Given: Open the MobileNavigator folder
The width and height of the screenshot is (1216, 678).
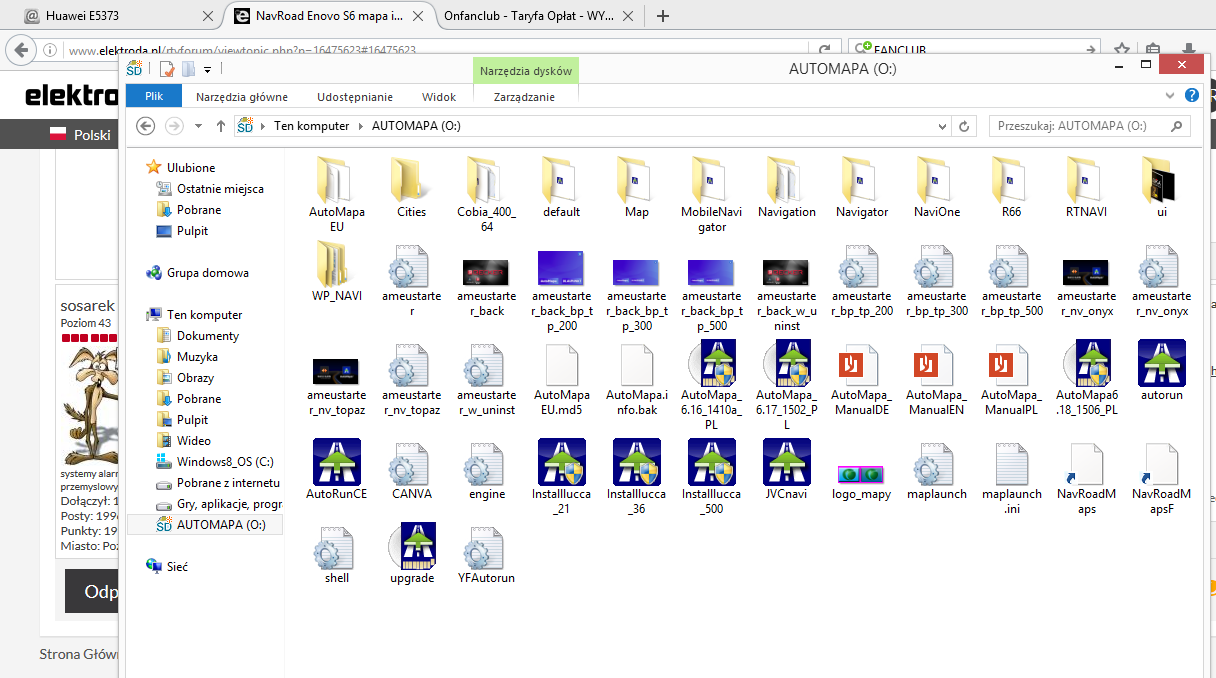Looking at the screenshot, I should pyautogui.click(x=712, y=194).
